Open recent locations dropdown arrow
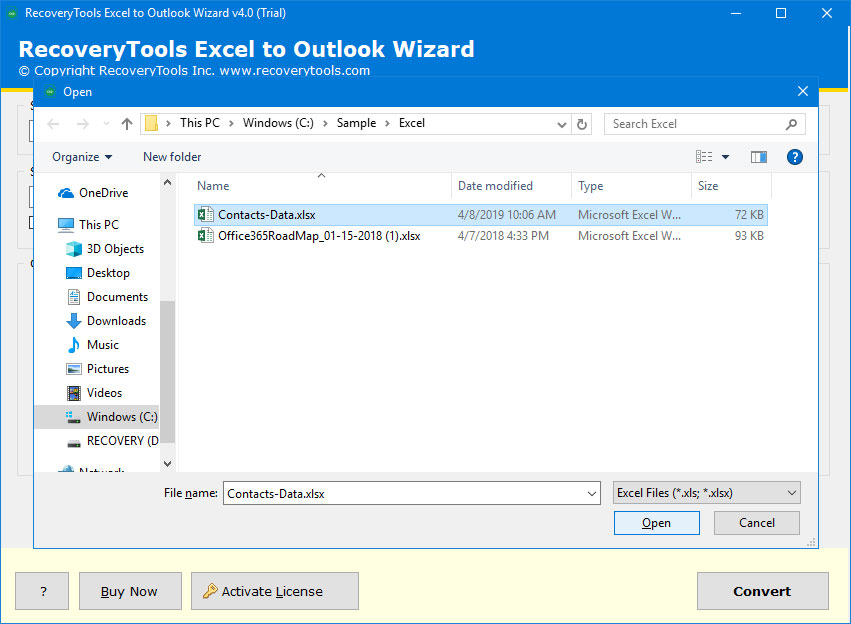 tap(106, 124)
